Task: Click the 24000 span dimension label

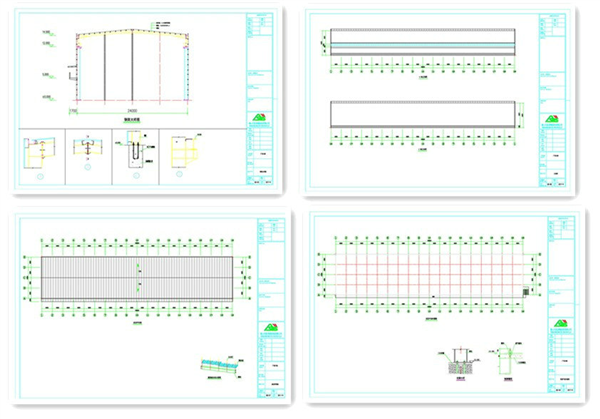Action: 132,111
